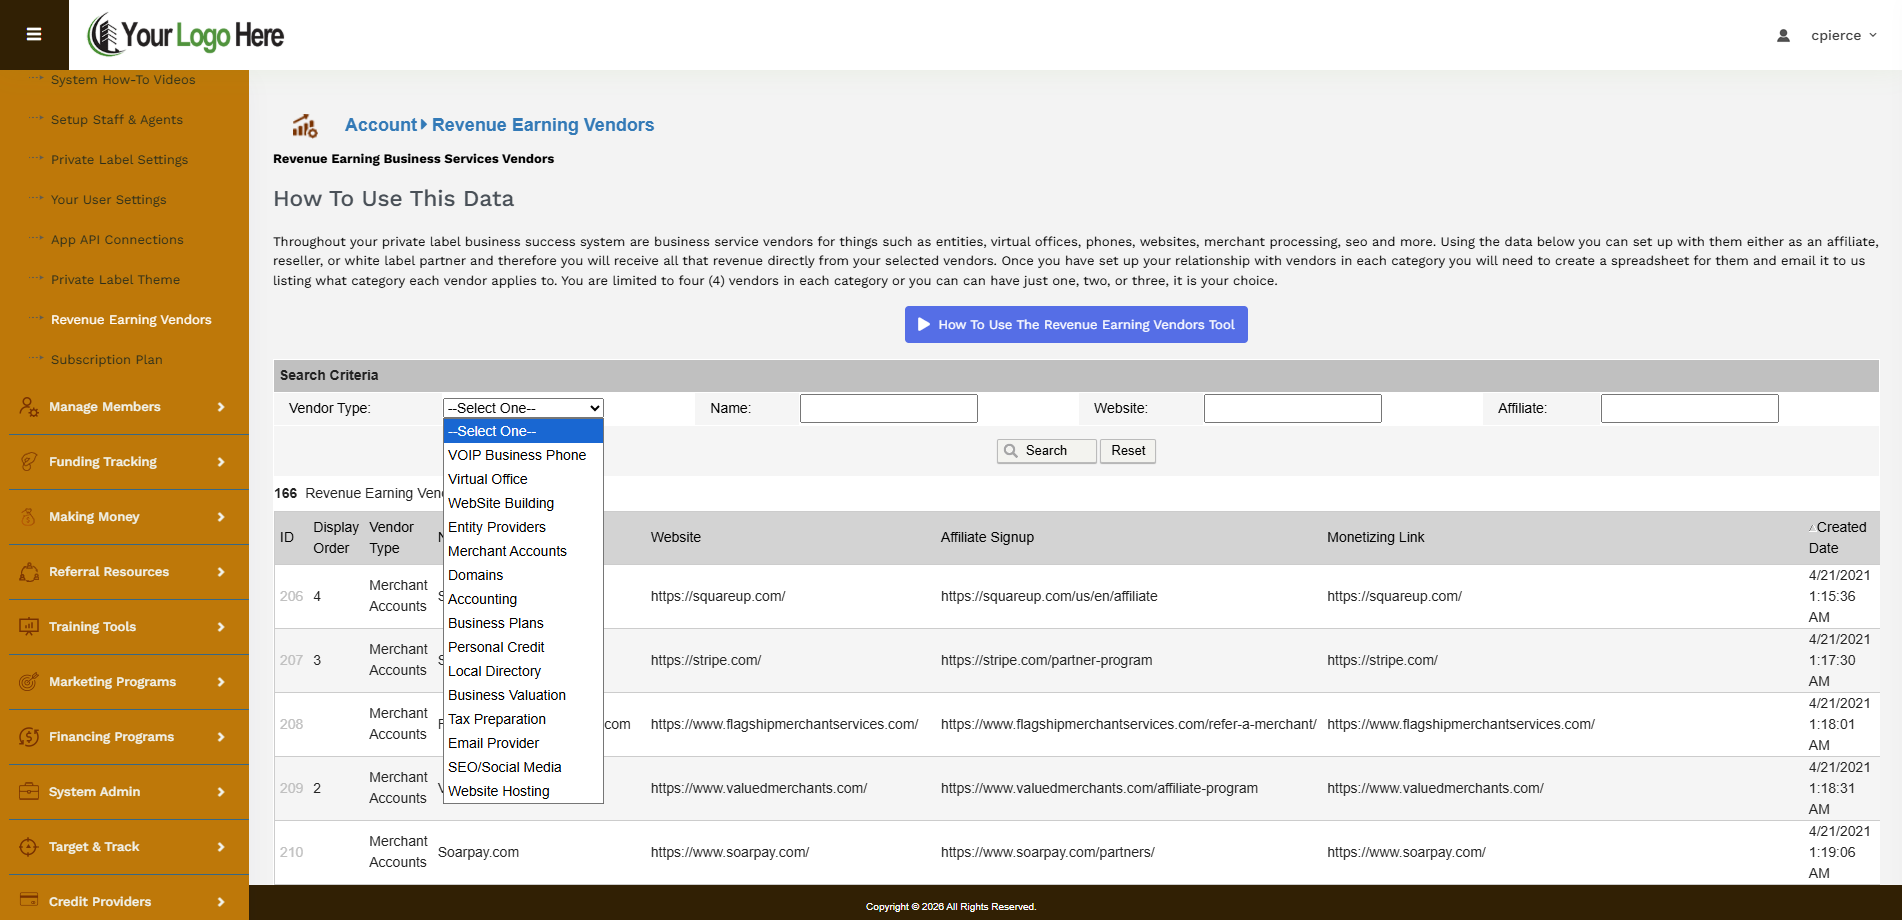
Task: Click the Referral Resources sidebar icon
Action: 29,572
